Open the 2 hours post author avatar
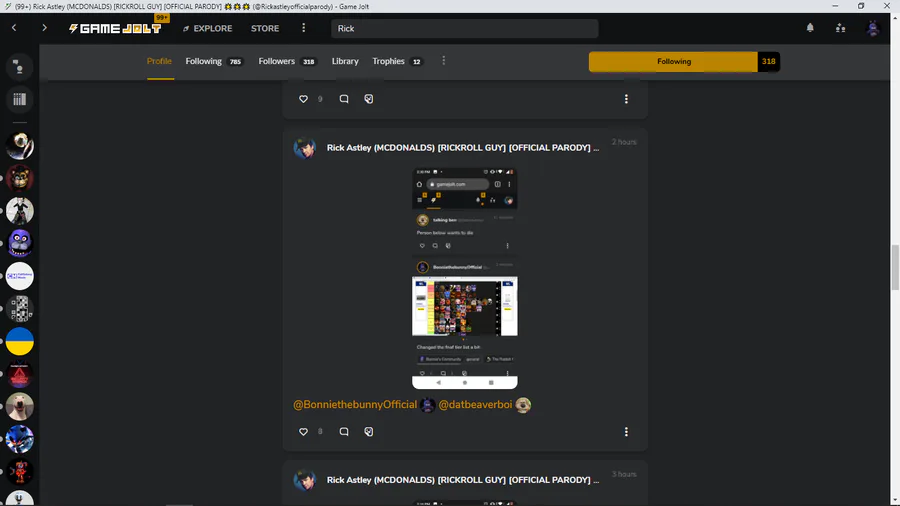Viewport: 900px width, 506px height. click(x=305, y=148)
